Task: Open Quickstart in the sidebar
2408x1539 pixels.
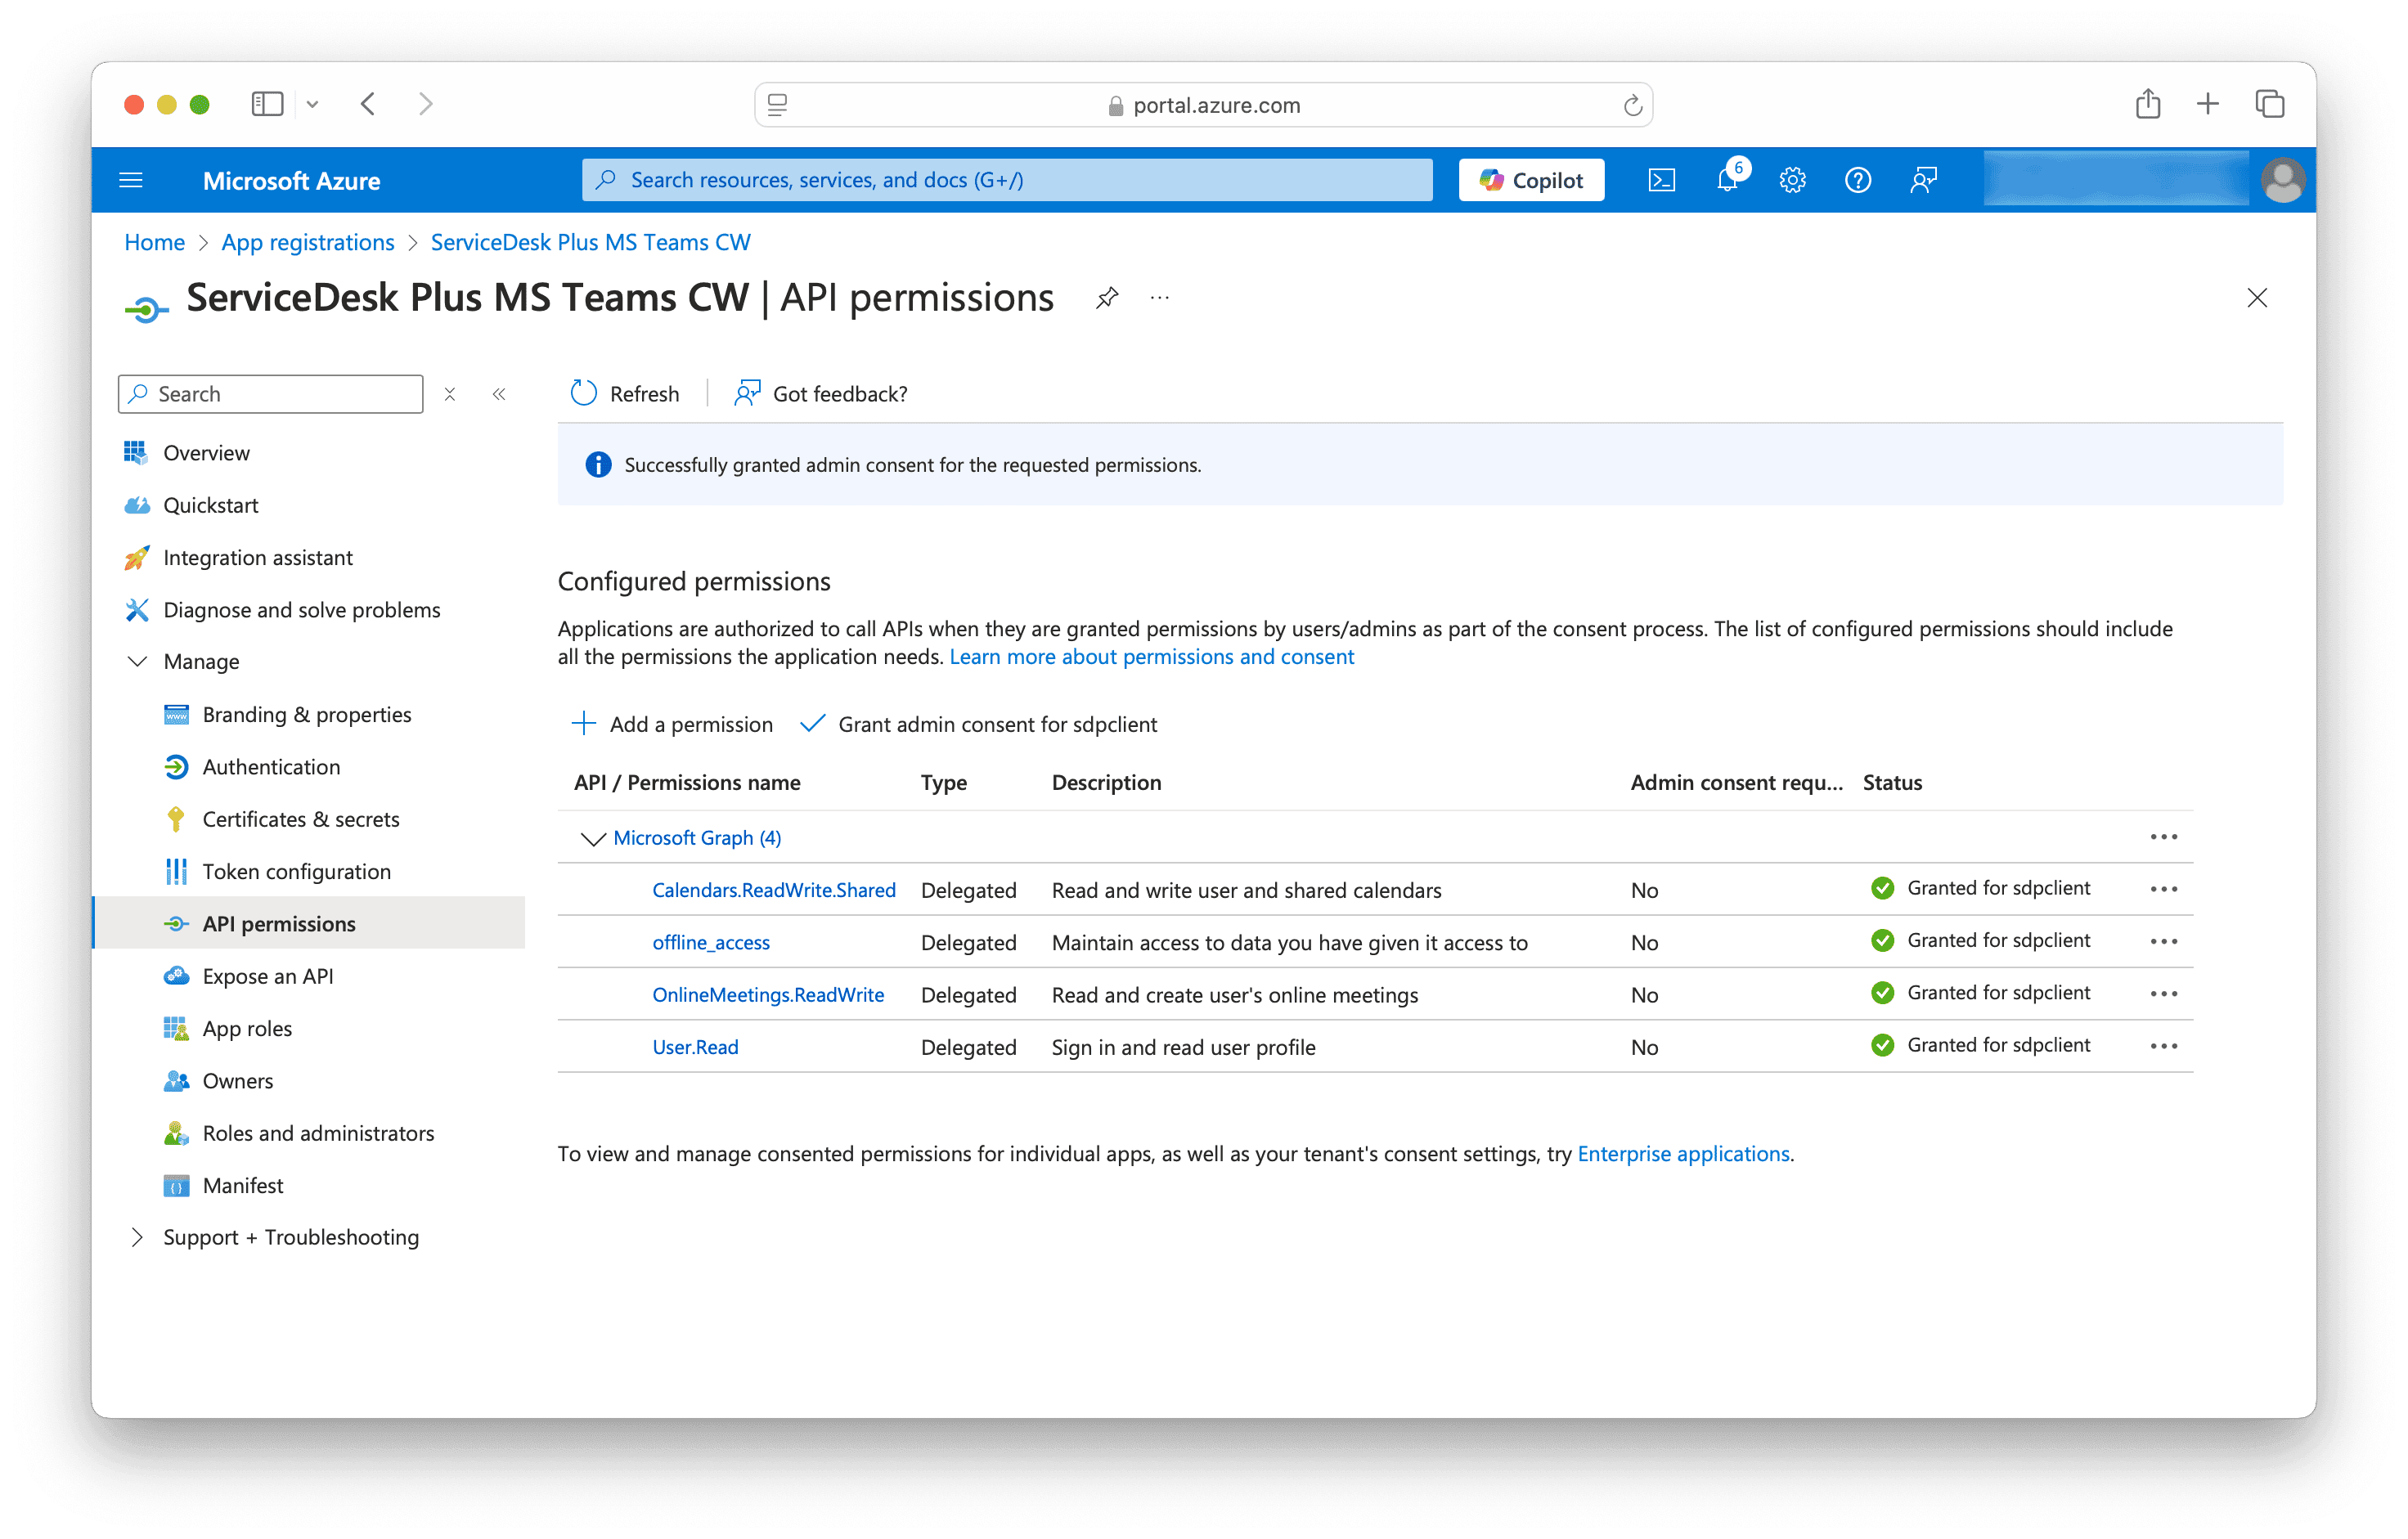Action: click(x=210, y=505)
